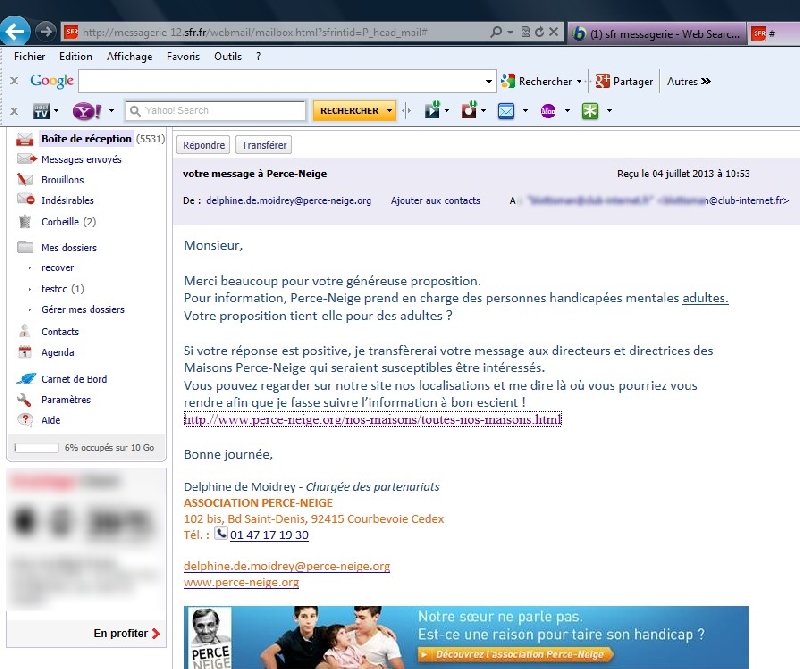Open the RECHERCHER button dropdown arrow
This screenshot has width=800, height=669.
point(389,111)
